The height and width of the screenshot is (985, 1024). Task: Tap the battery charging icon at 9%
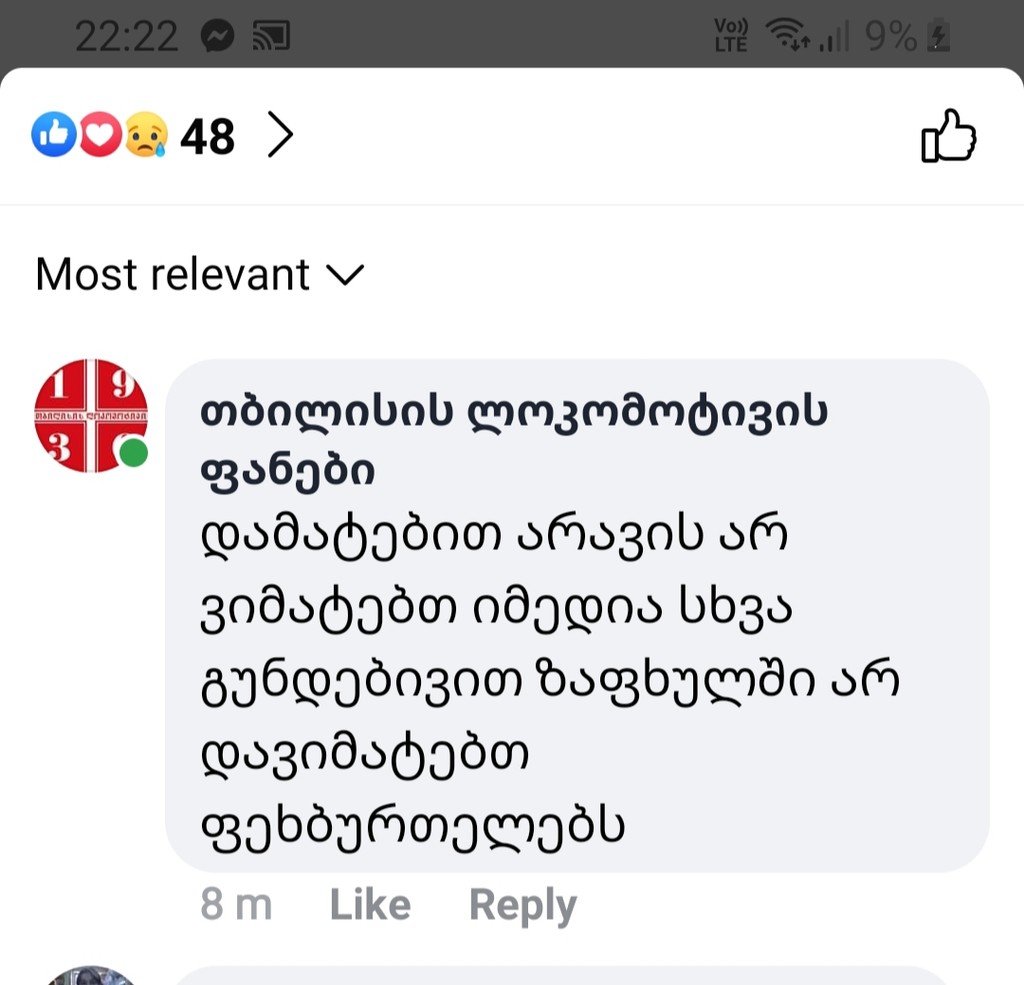coord(939,35)
